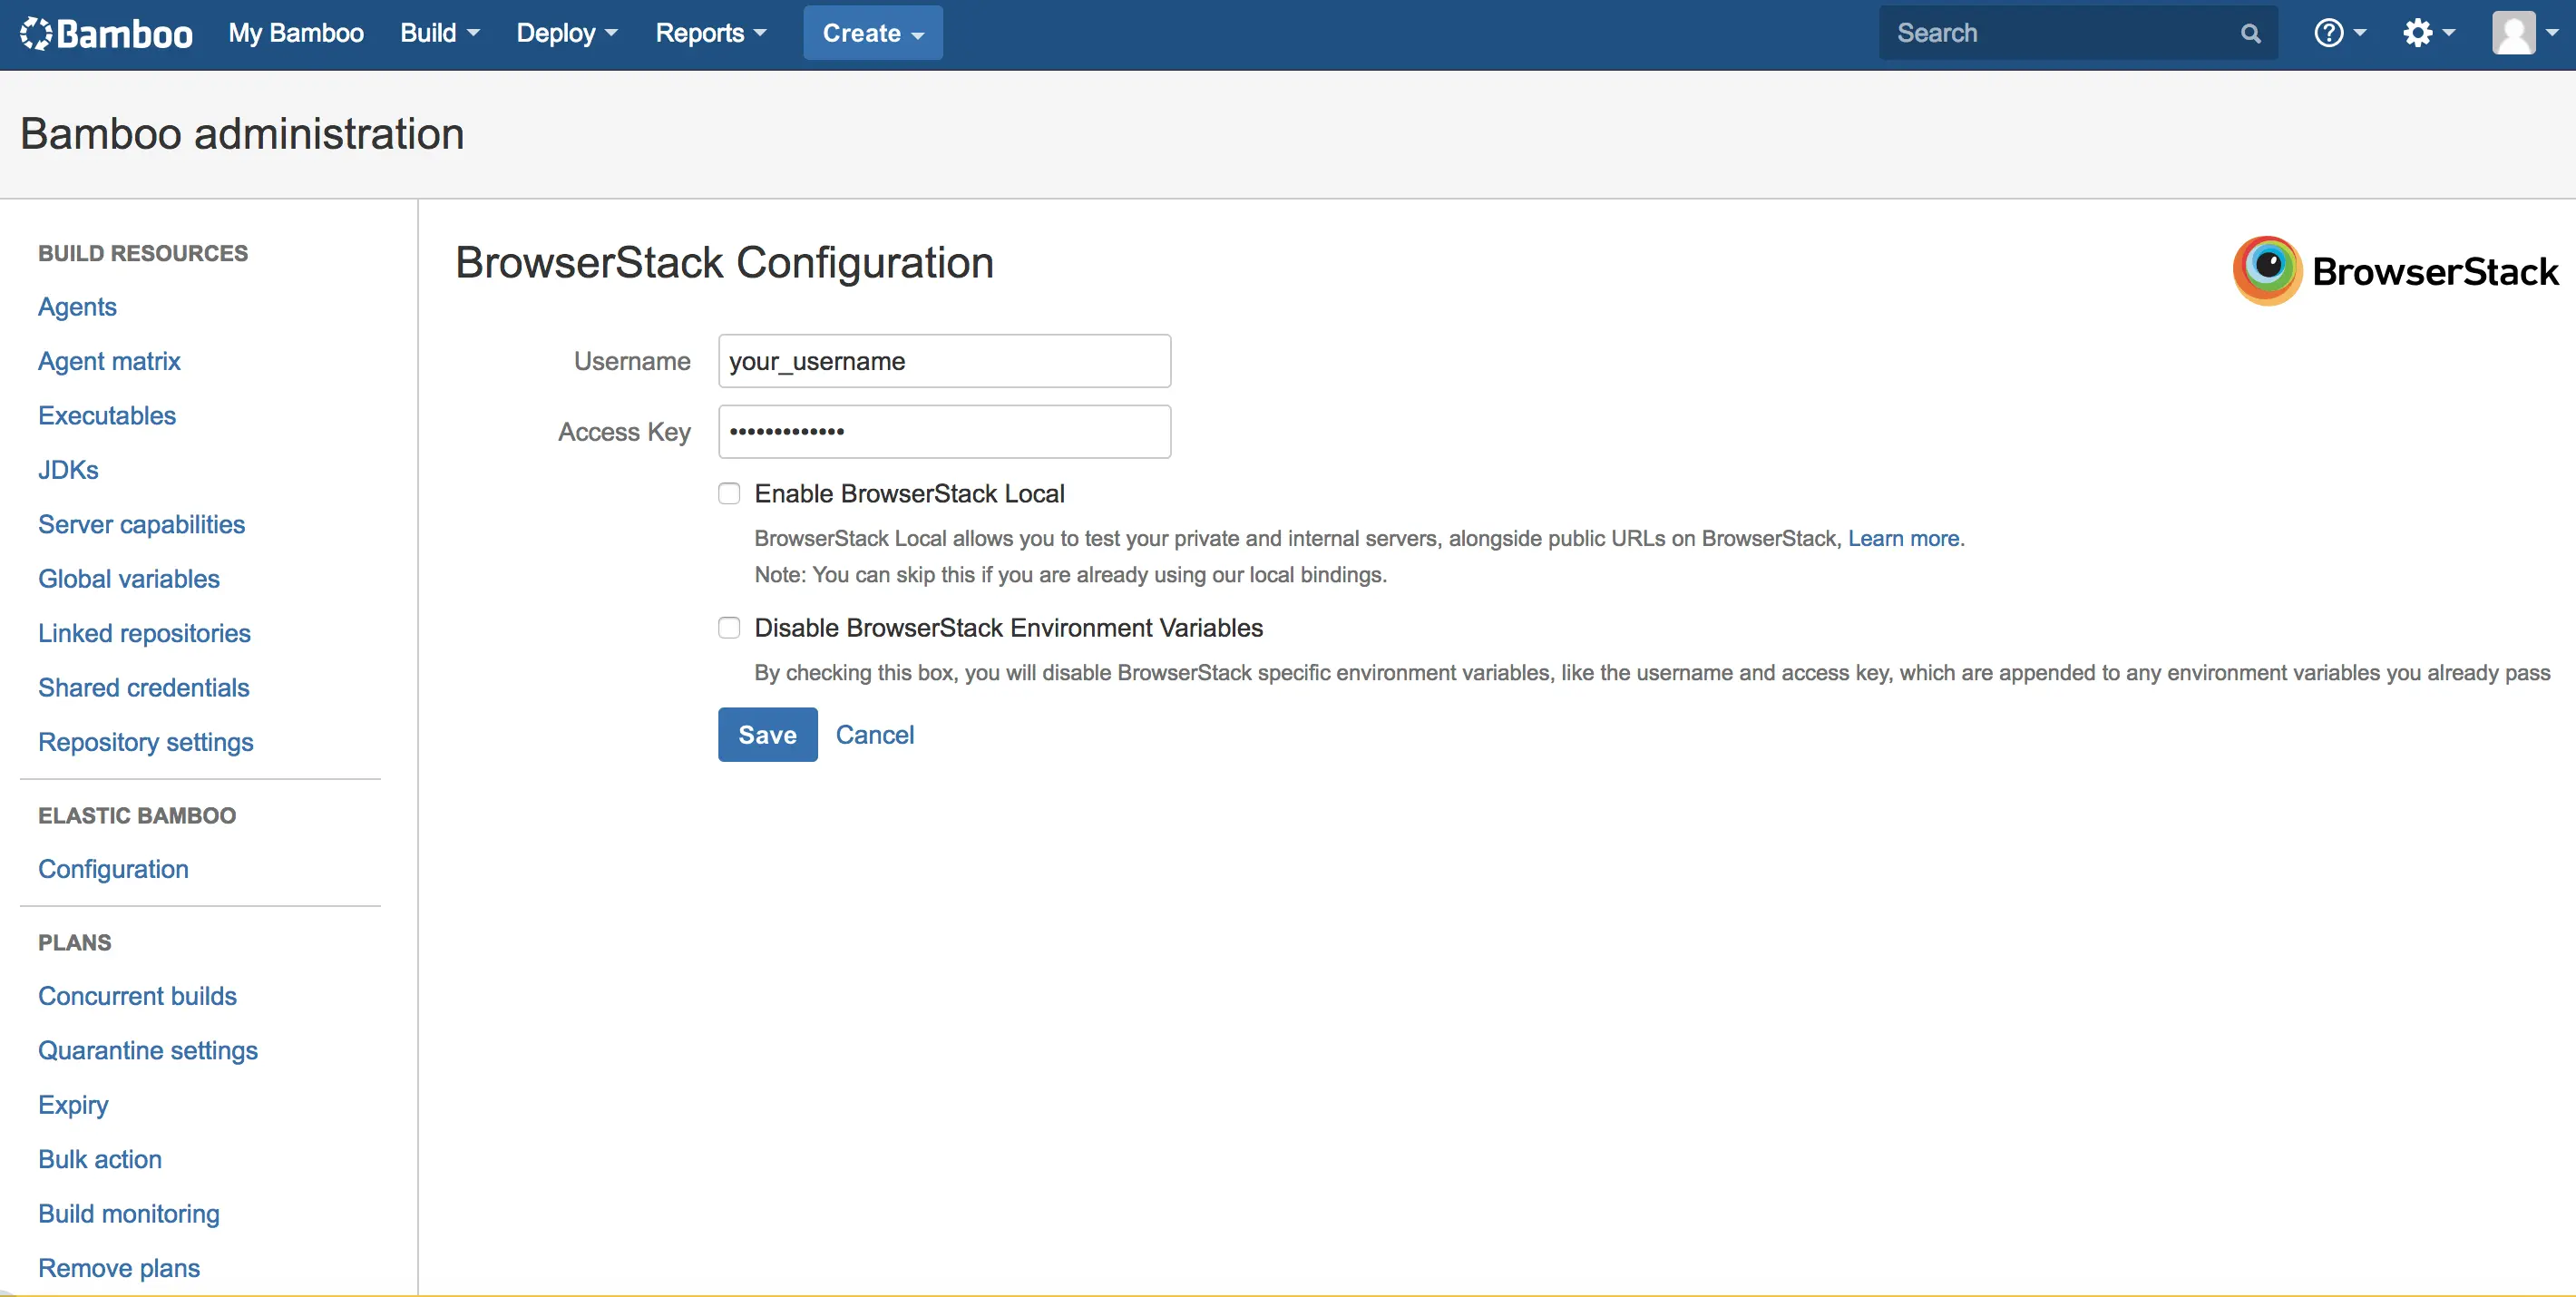Click the user avatar icon
This screenshot has height=1297, width=2576.
(2513, 33)
